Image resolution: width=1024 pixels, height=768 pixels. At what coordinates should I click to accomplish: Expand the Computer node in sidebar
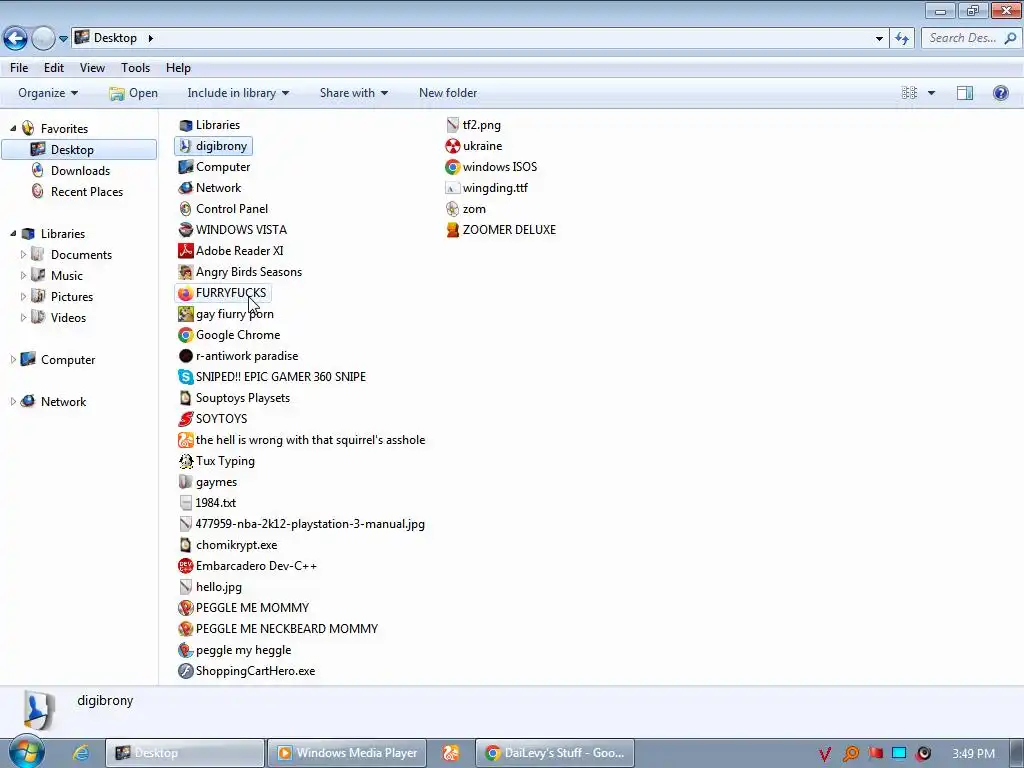tap(13, 360)
